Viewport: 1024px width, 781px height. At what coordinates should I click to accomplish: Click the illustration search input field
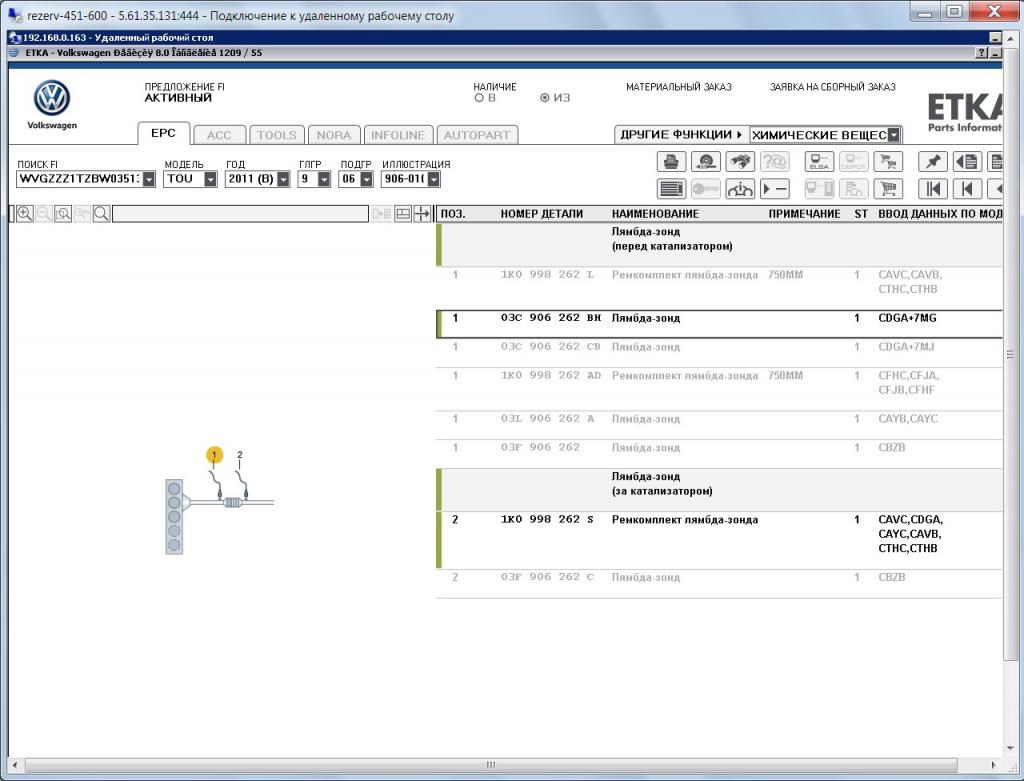240,214
